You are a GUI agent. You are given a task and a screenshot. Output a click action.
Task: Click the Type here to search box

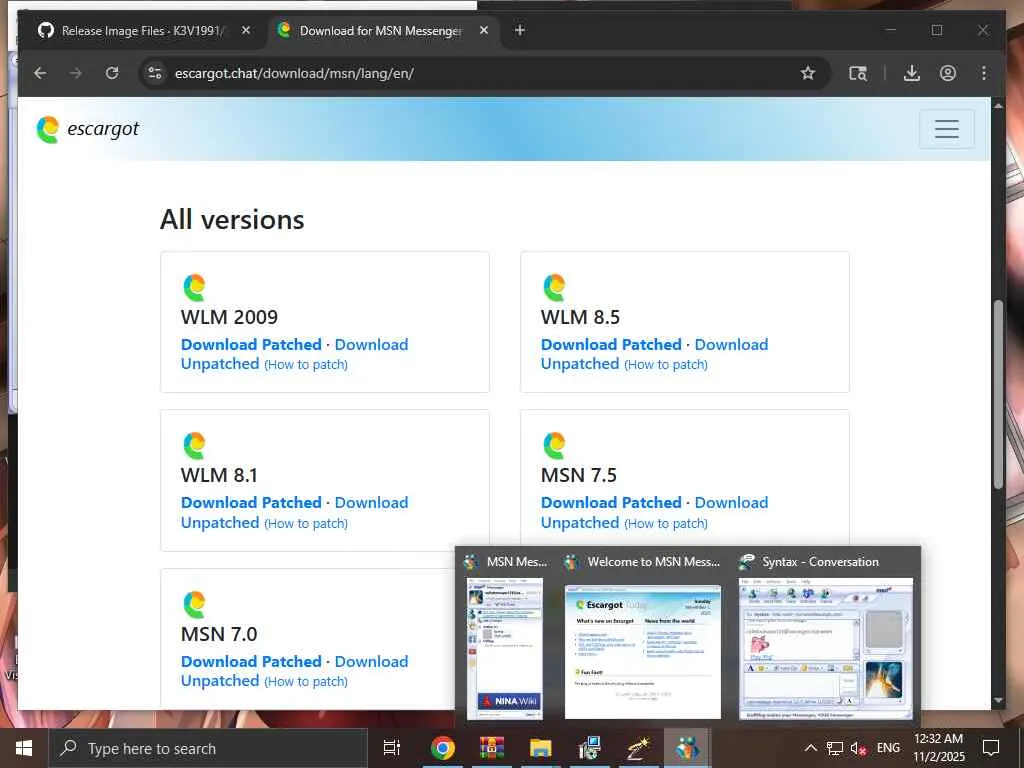[x=208, y=748]
